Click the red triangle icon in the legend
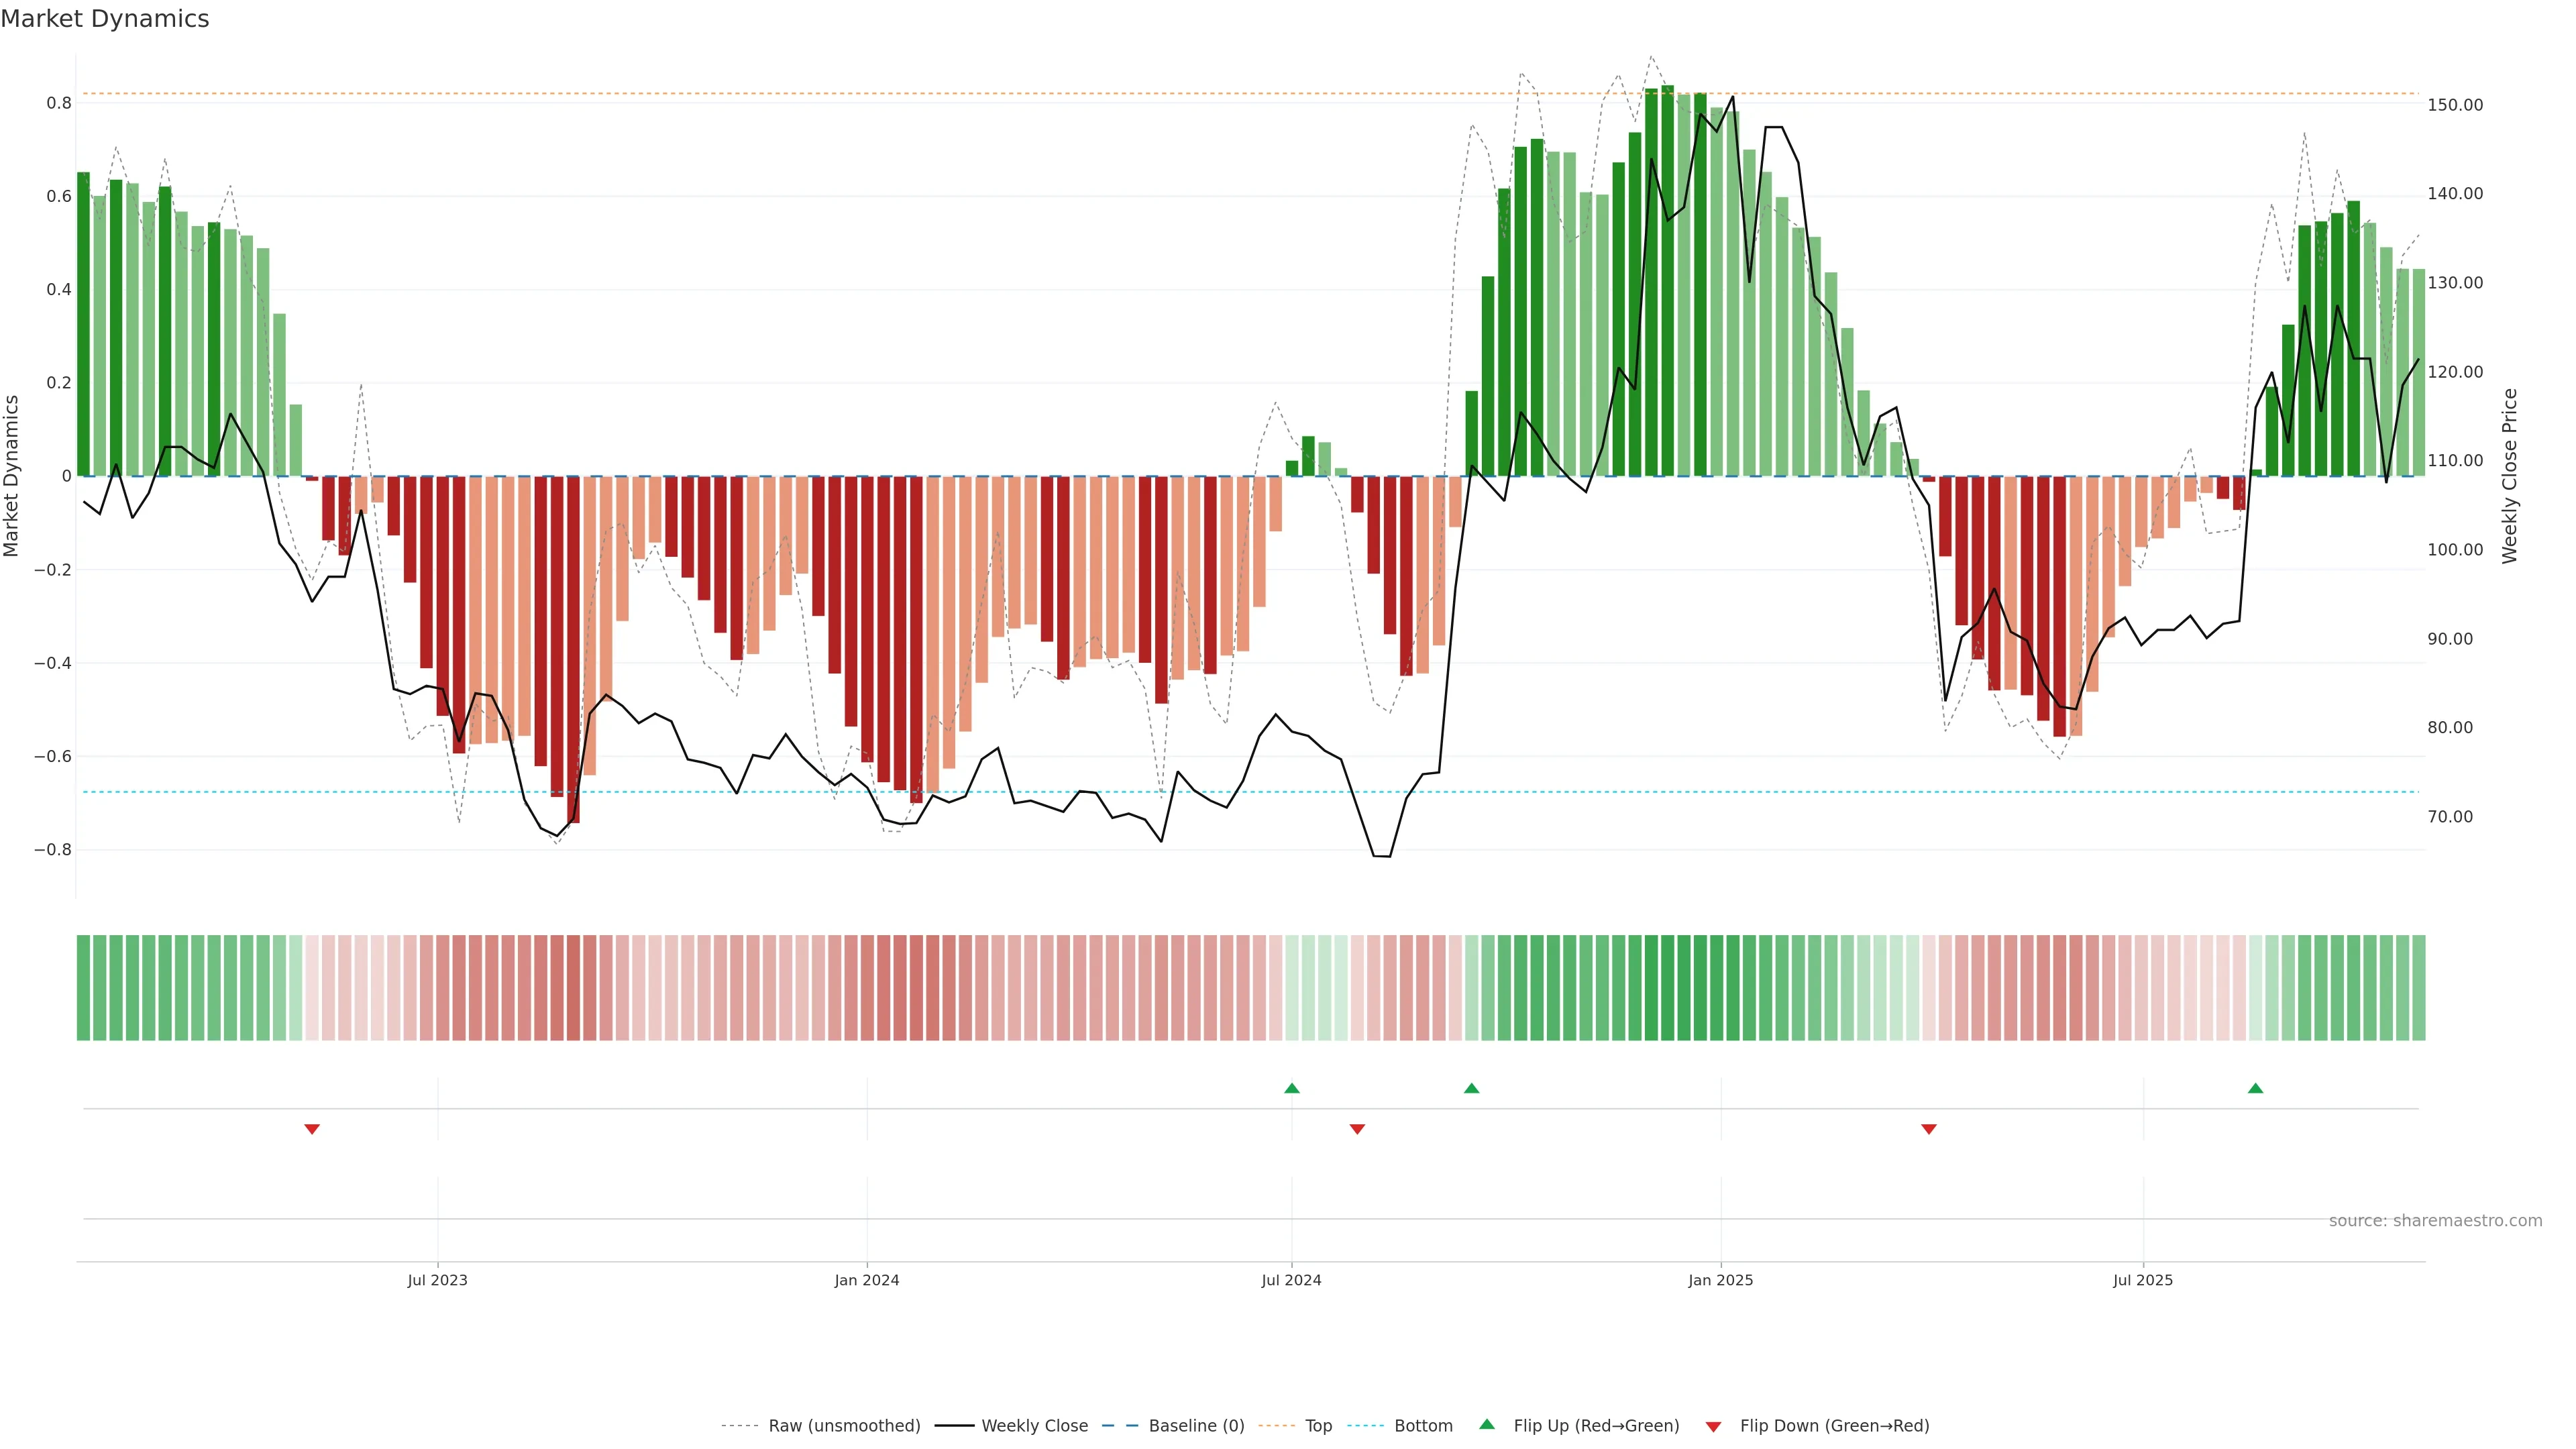2576x1449 pixels. tap(1713, 1427)
